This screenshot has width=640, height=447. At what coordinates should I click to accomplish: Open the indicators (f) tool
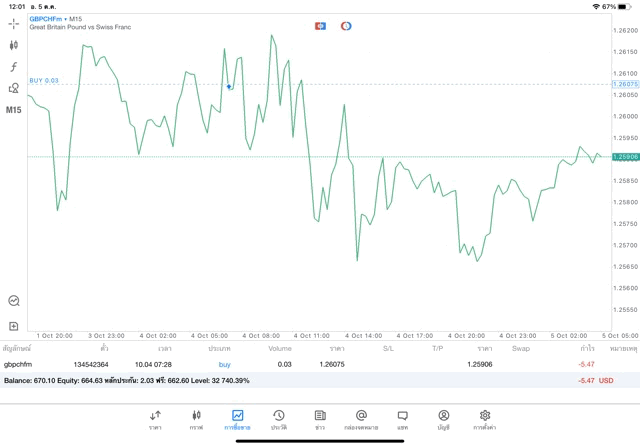(x=14, y=67)
